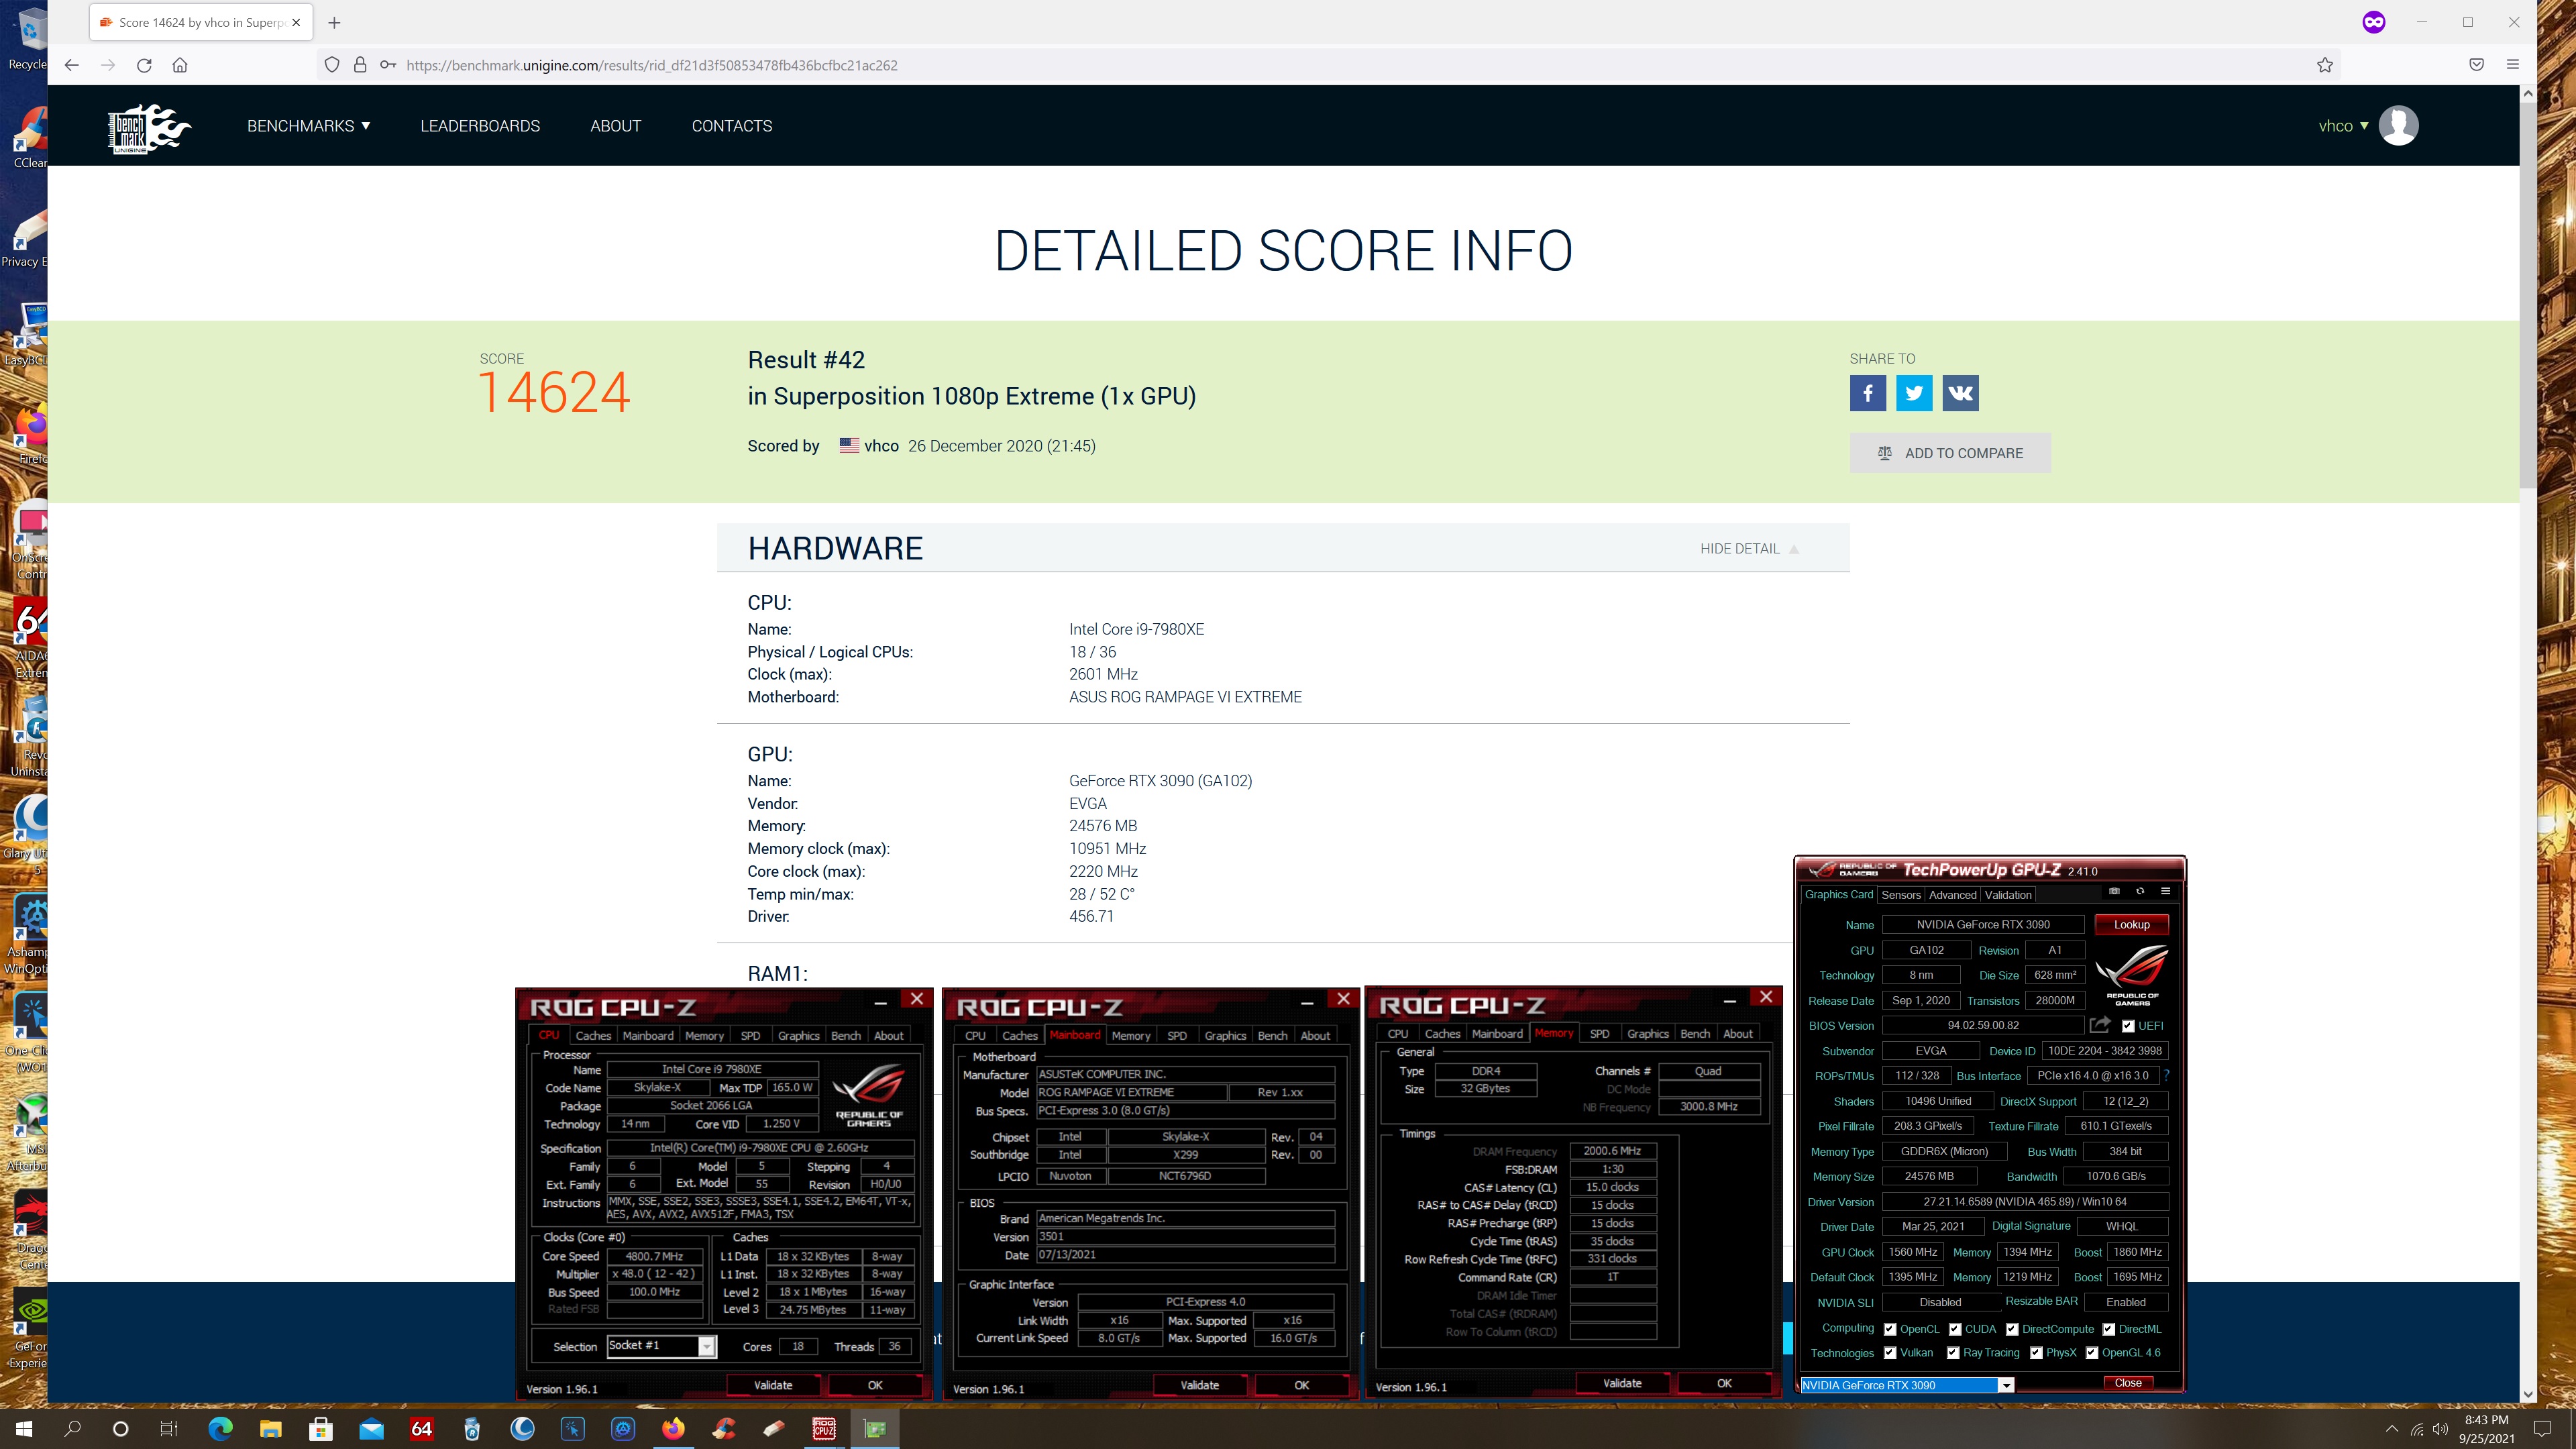Switch to the Sensors tab in GPU-Z
This screenshot has height=1449, width=2576.
(1900, 895)
